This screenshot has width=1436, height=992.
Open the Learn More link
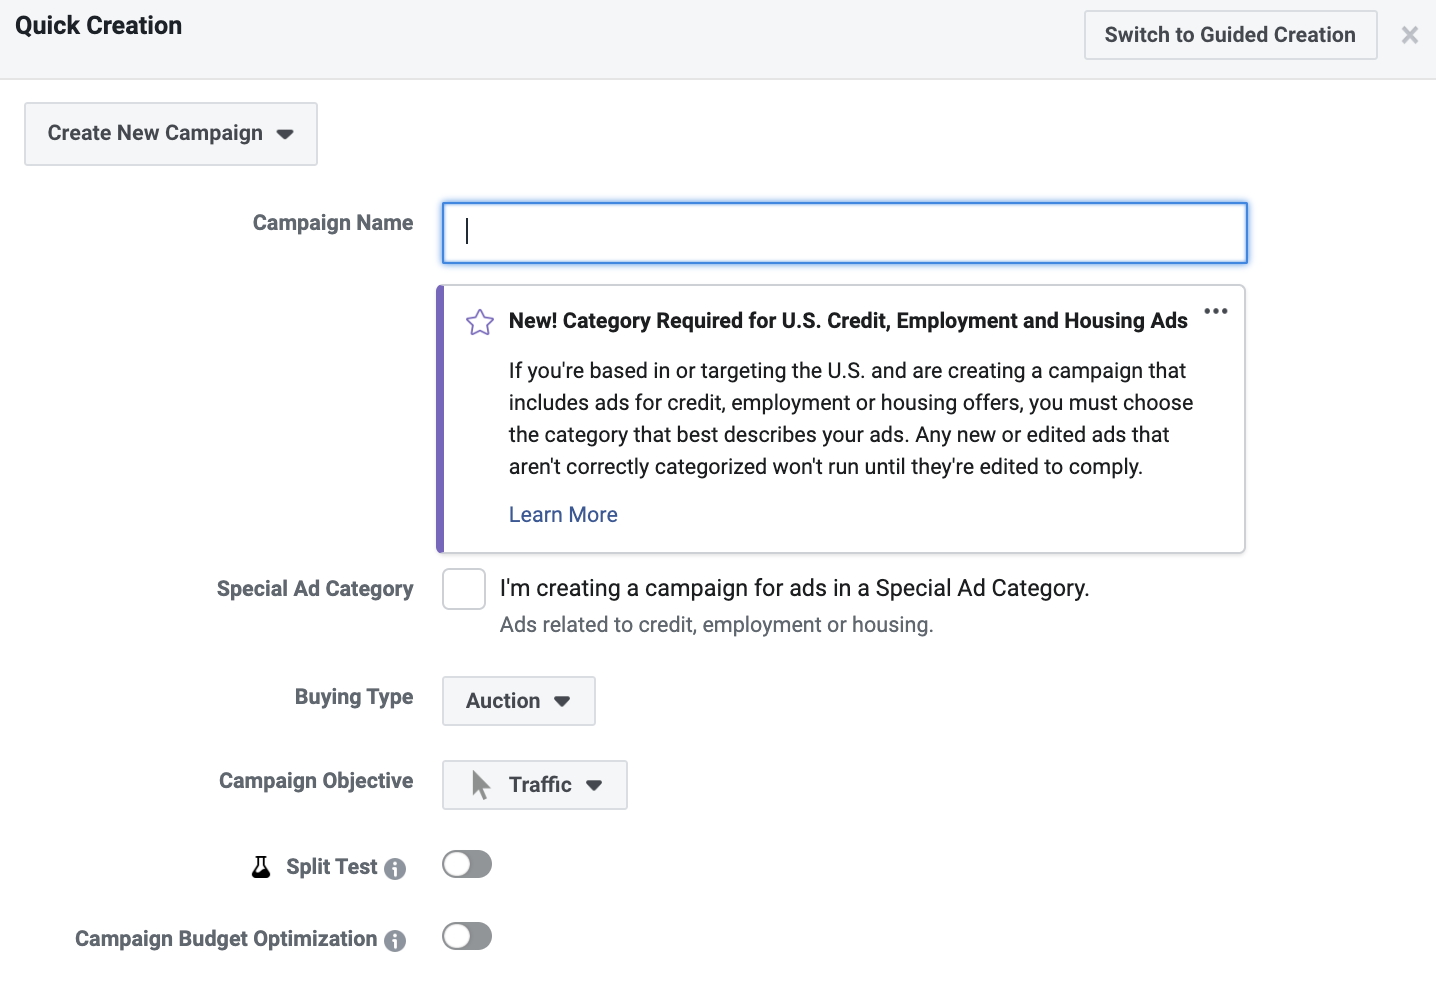(563, 515)
